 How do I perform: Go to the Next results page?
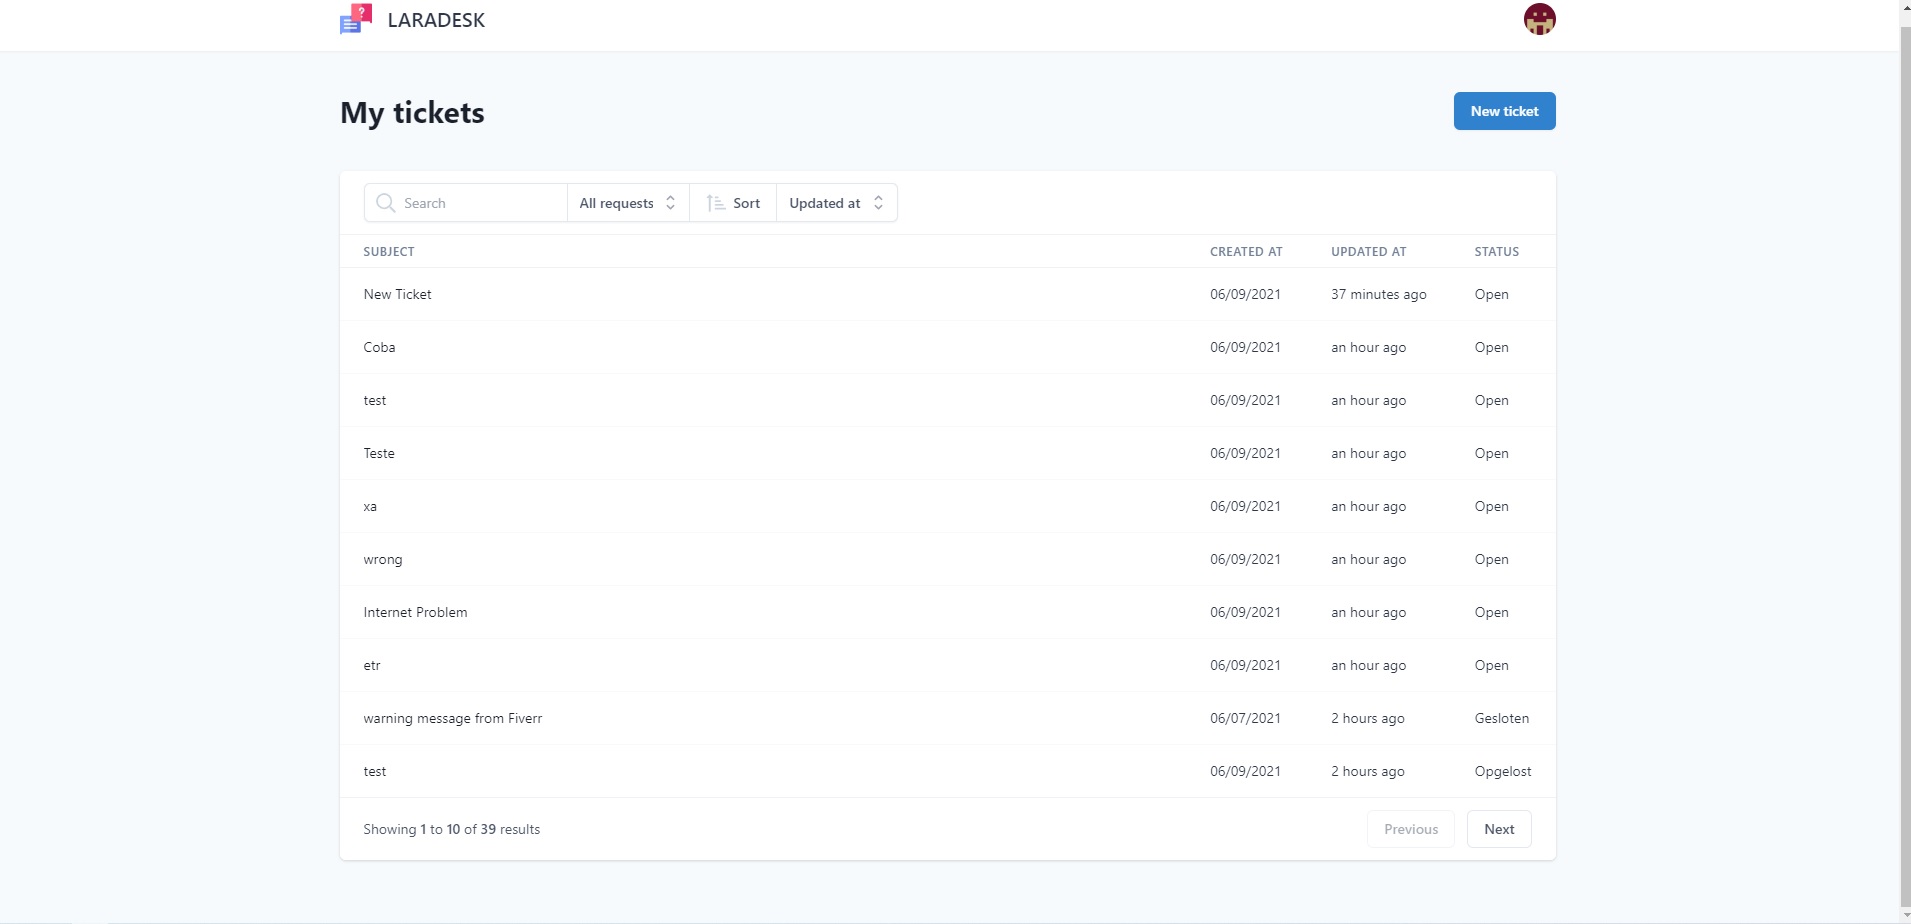point(1499,829)
